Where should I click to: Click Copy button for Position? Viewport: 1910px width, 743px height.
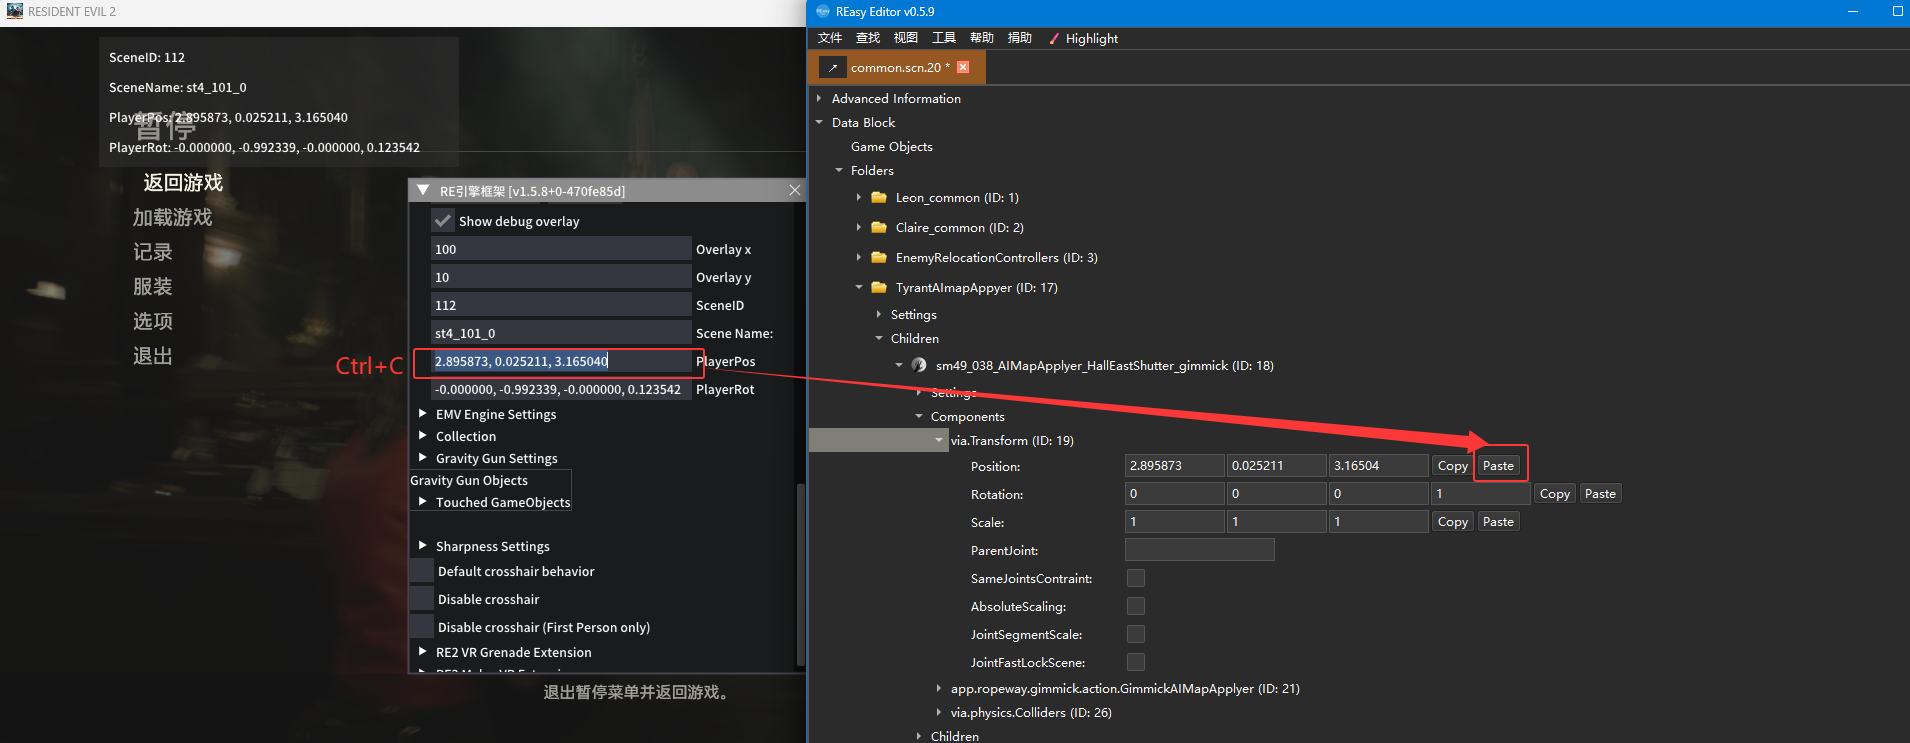pyautogui.click(x=1452, y=465)
